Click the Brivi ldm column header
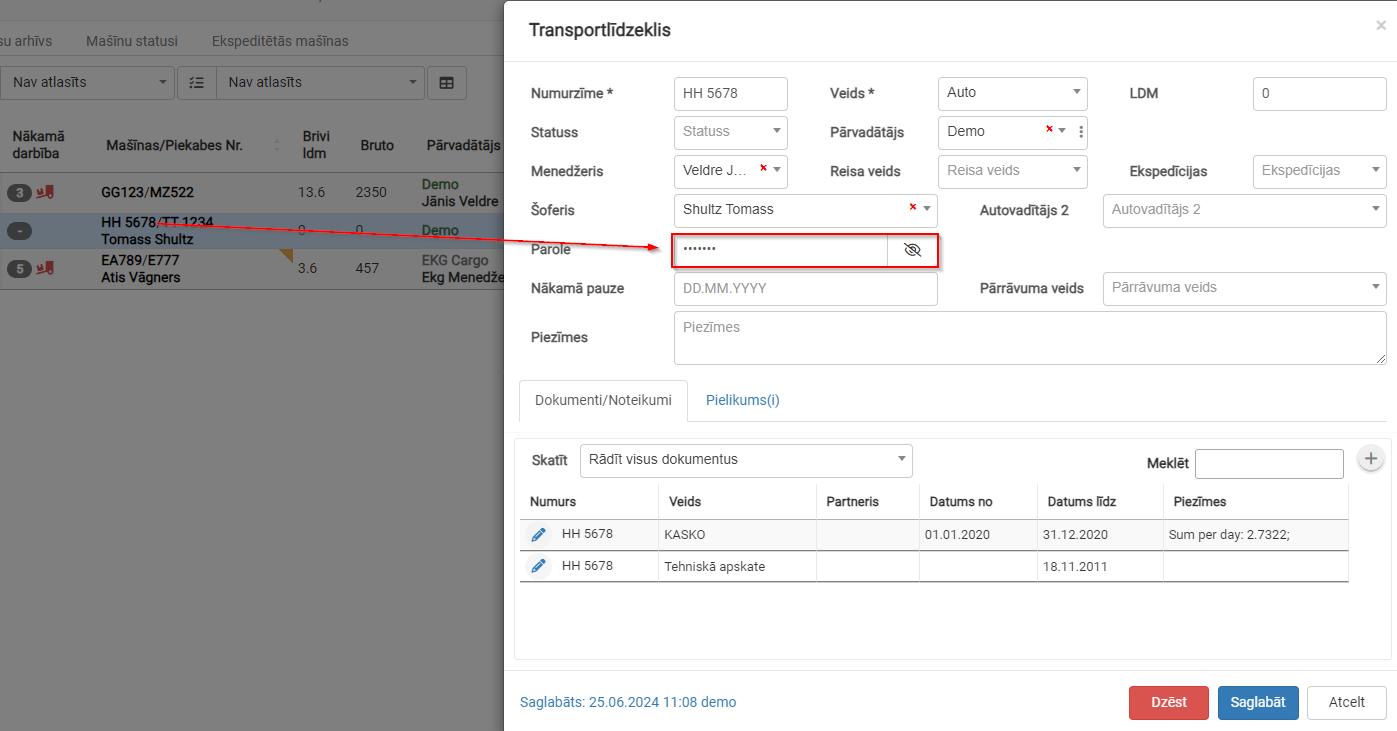The width and height of the screenshot is (1397, 731). (x=316, y=145)
